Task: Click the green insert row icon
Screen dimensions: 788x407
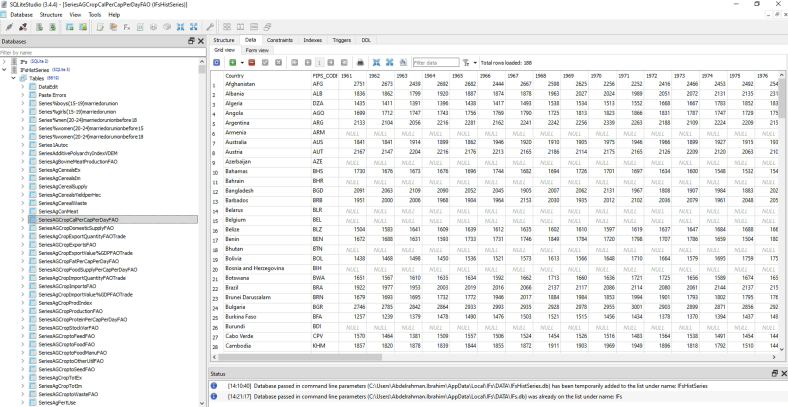Action: pos(235,62)
